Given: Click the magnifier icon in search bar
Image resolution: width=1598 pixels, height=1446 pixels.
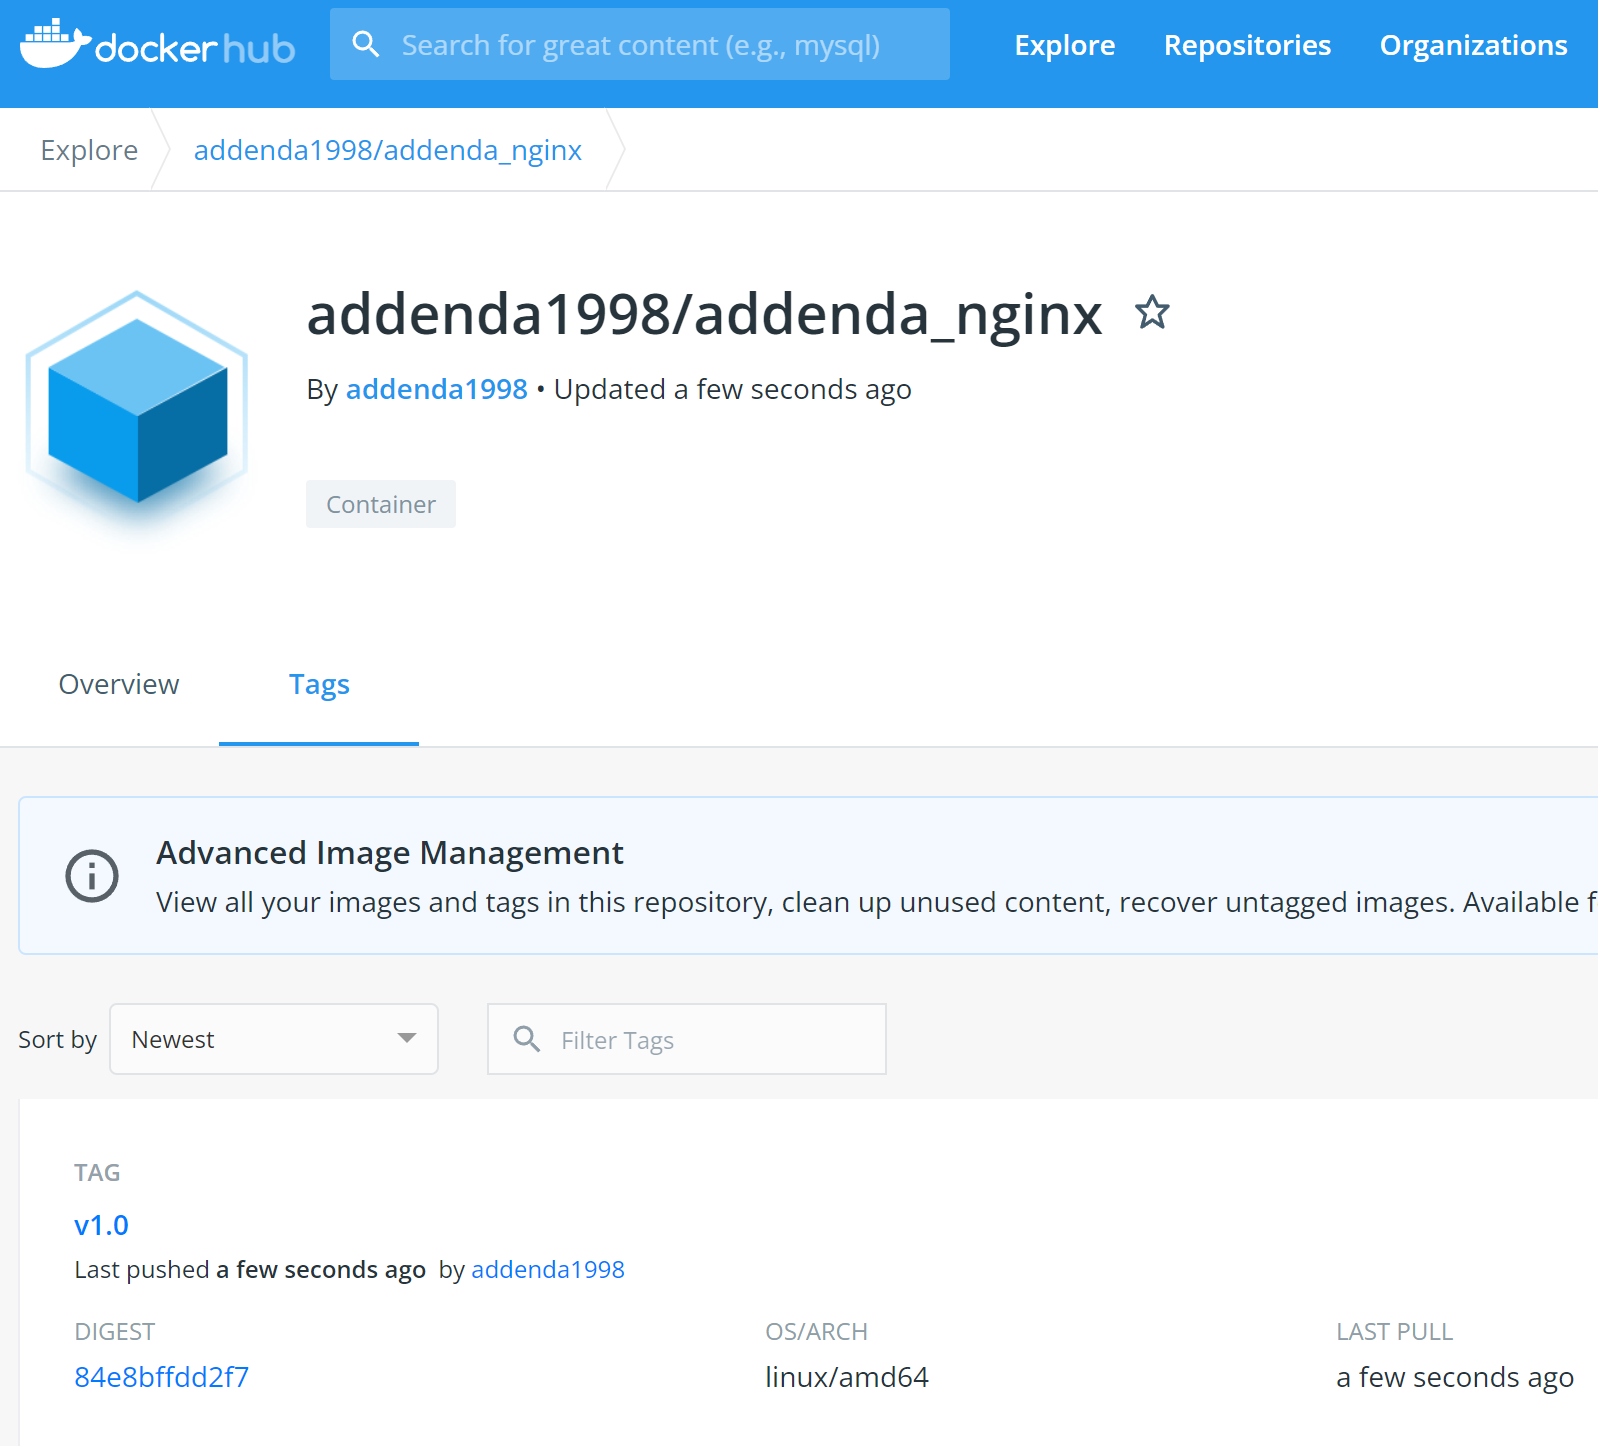Looking at the screenshot, I should 366,44.
